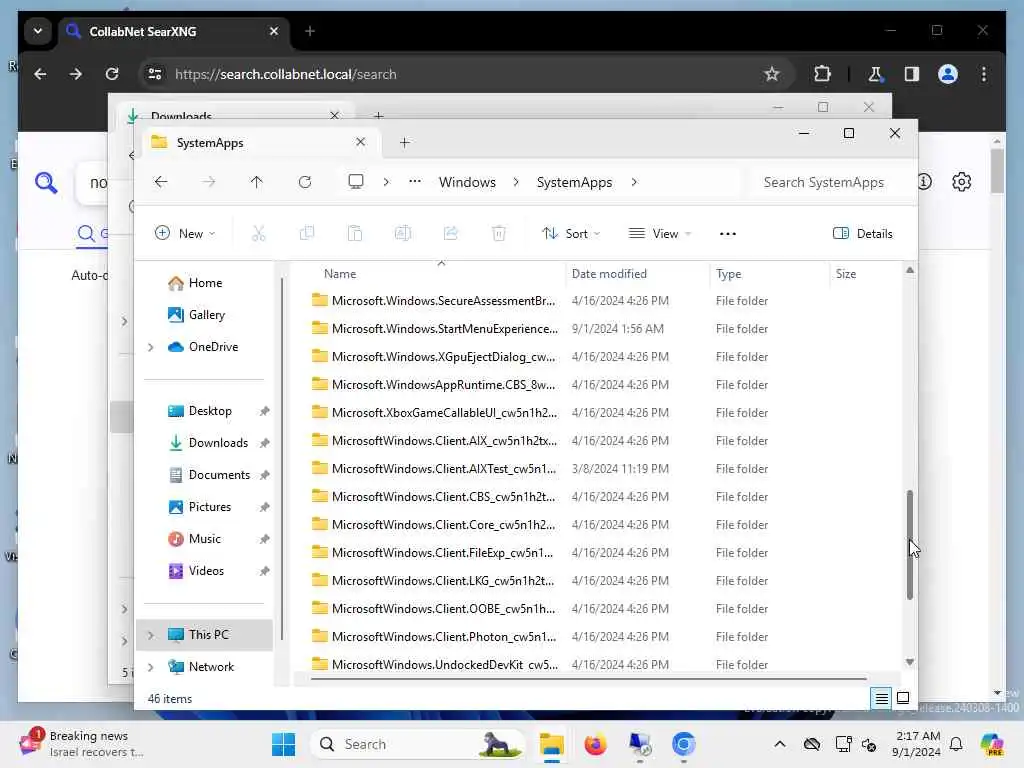Reload the SearXNG page in Chrome
The image size is (1024, 768).
pos(112,74)
